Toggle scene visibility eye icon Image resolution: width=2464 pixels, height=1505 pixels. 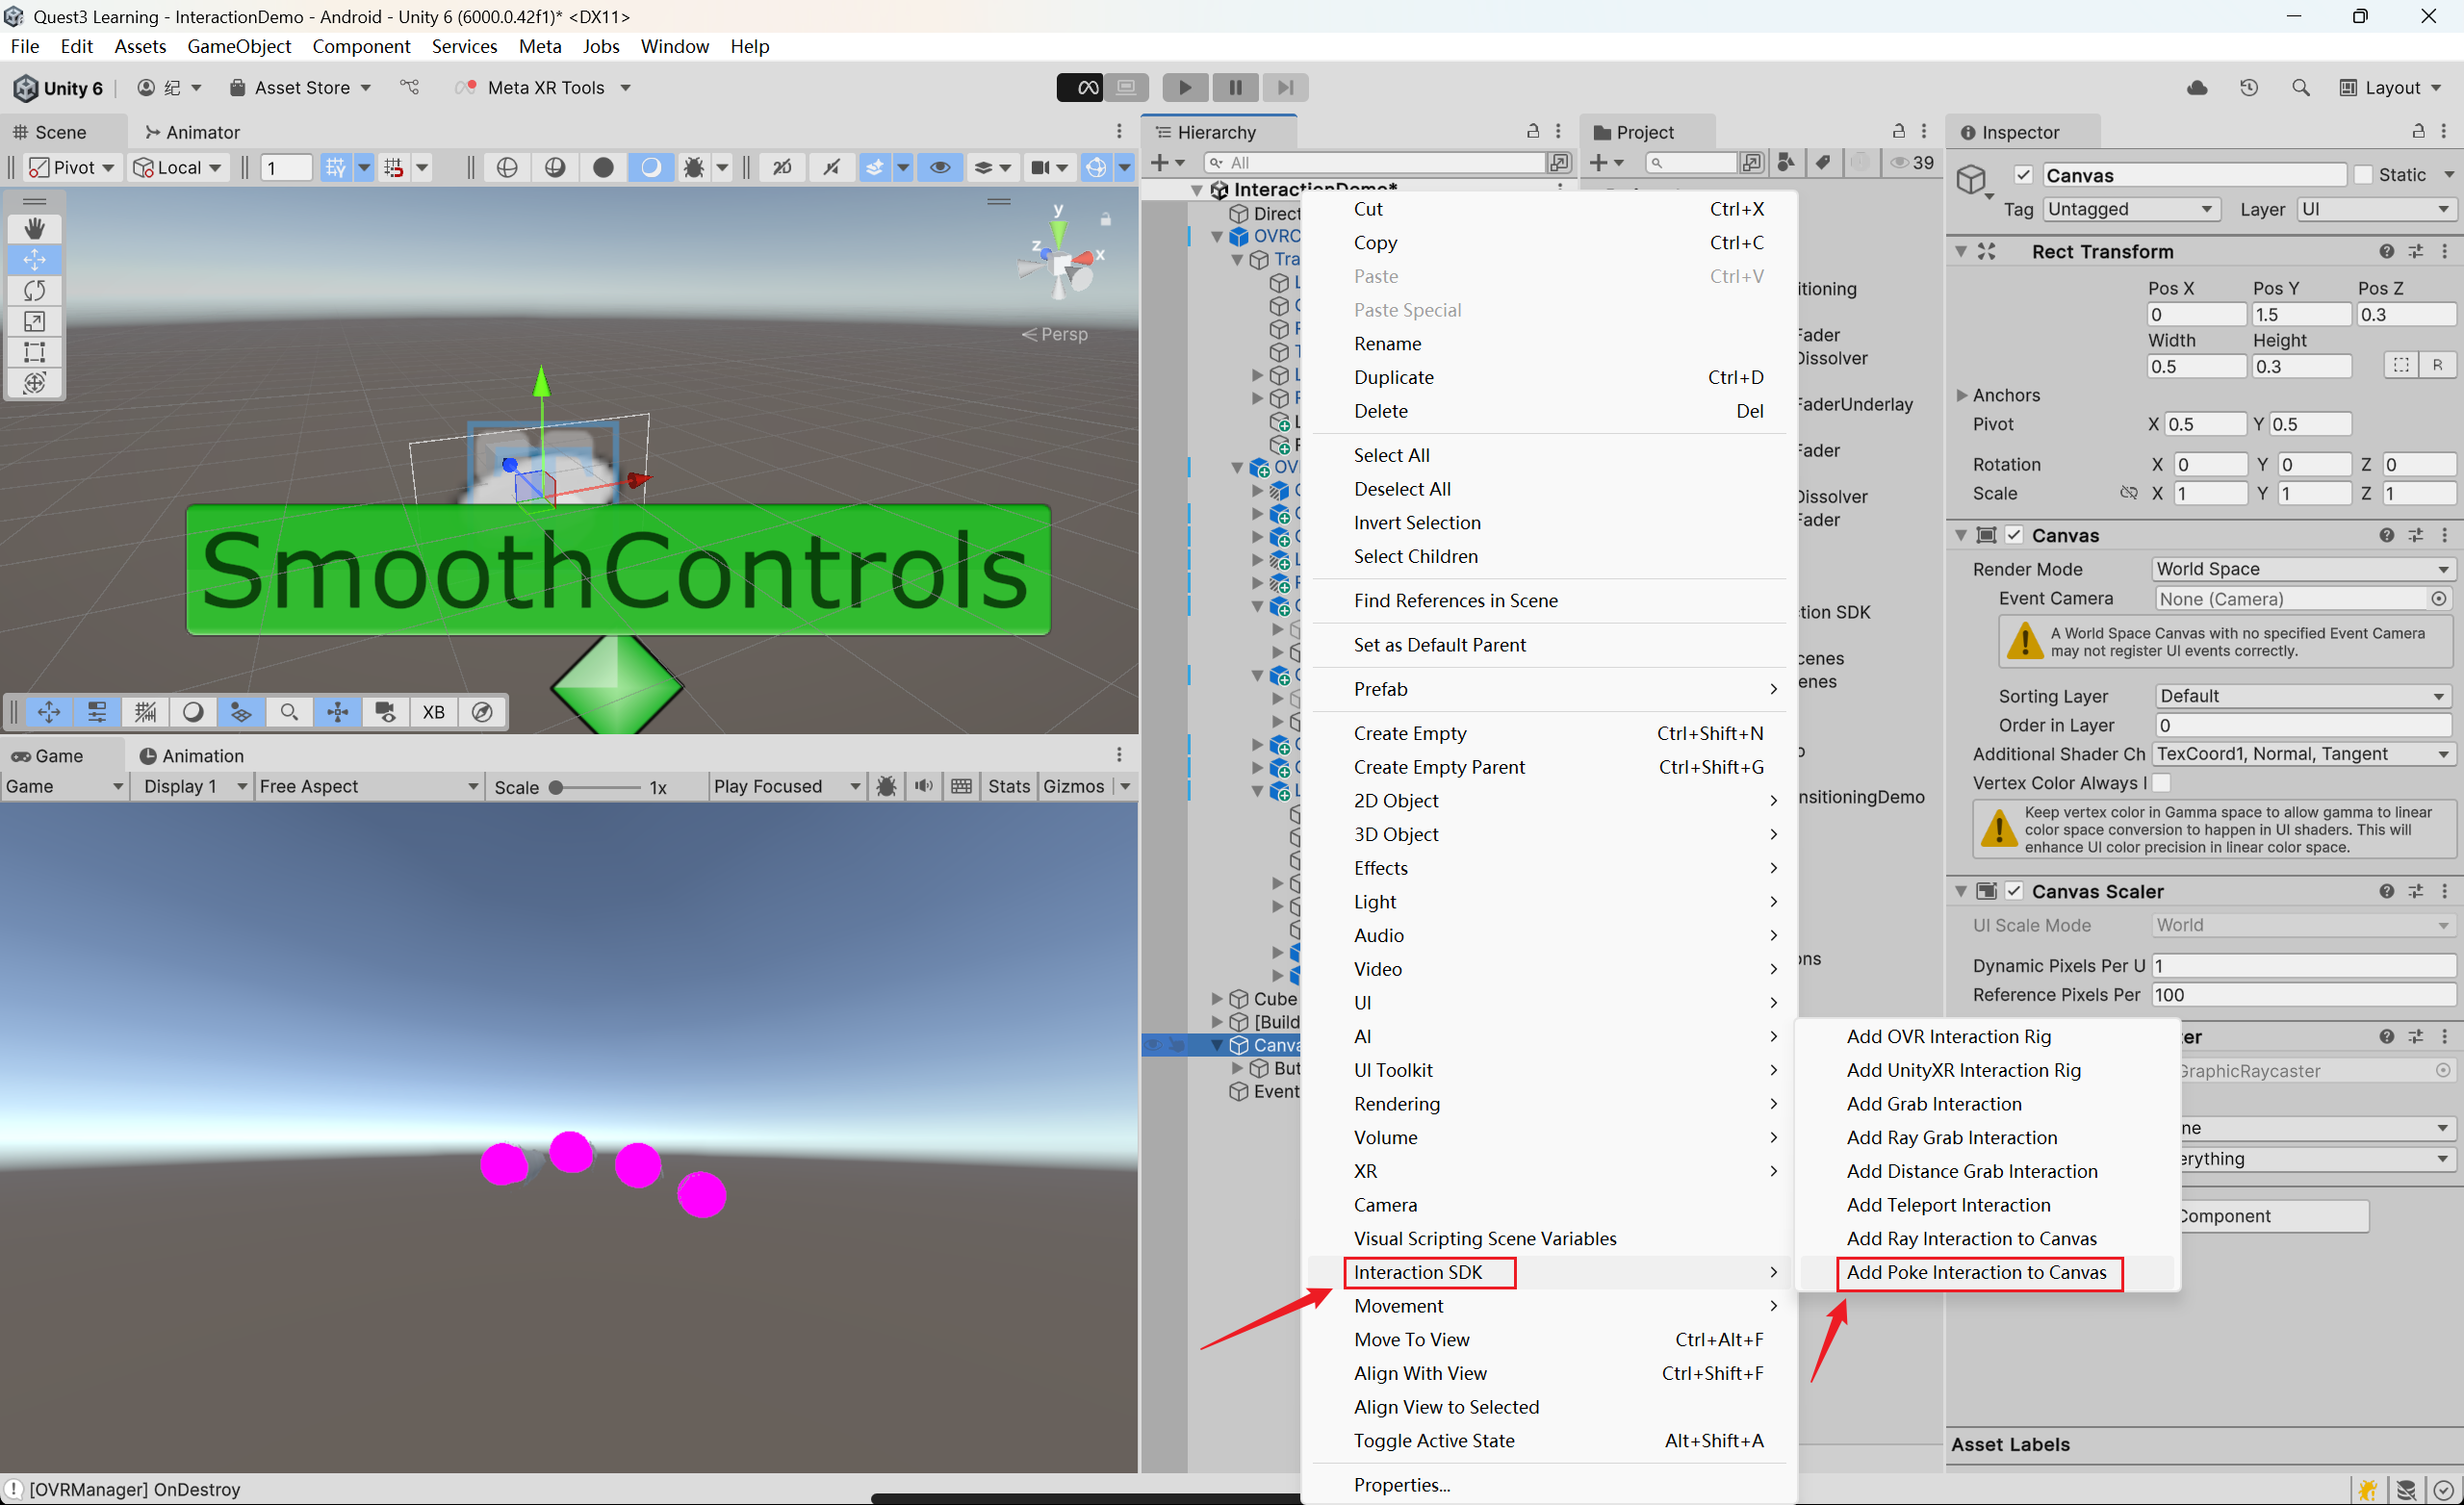(939, 167)
